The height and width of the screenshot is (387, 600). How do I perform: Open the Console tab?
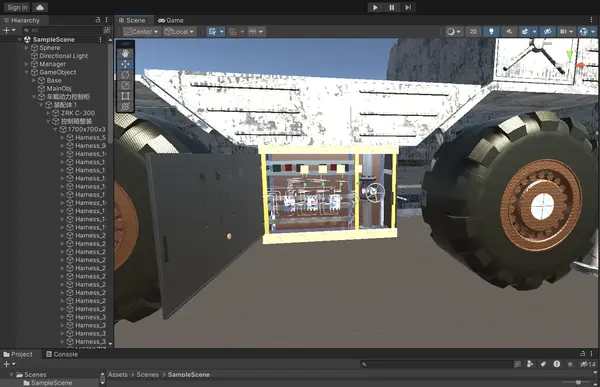(62, 354)
